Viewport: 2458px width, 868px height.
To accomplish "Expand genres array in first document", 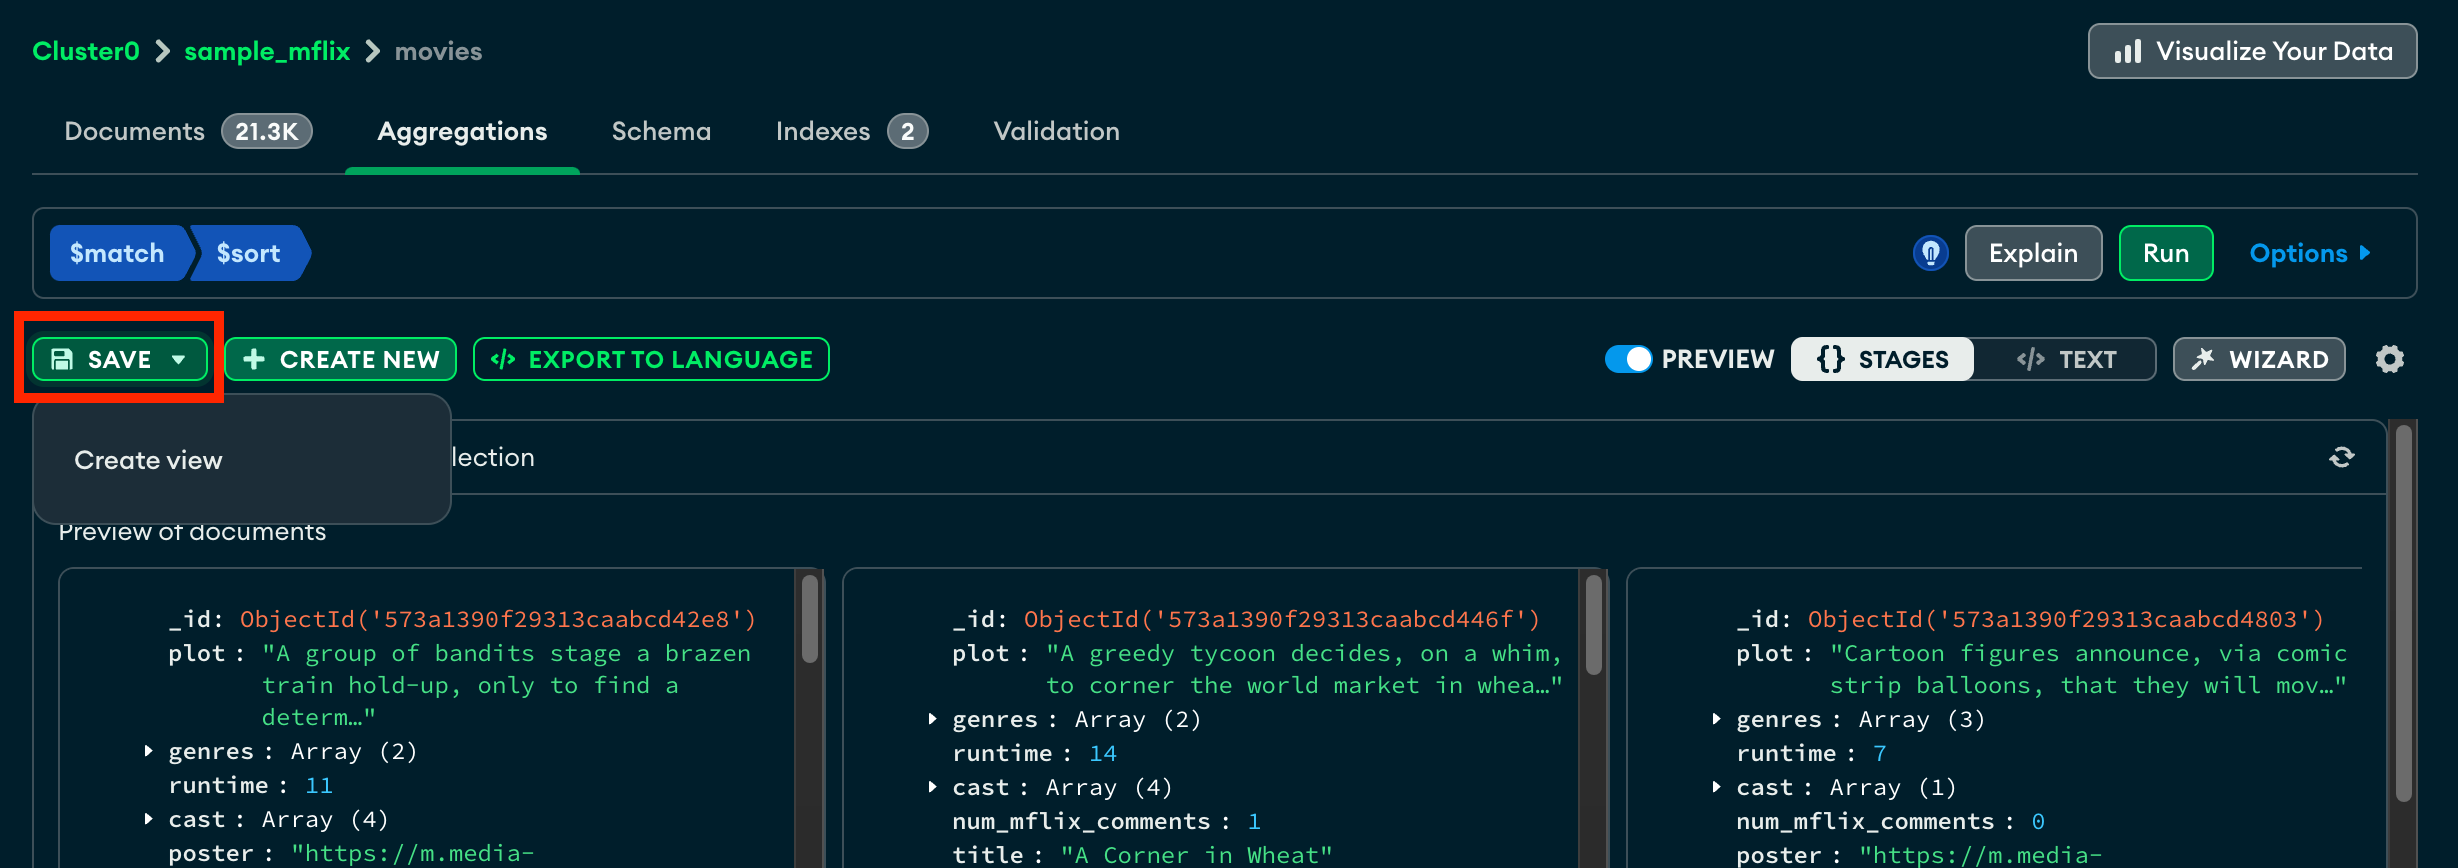I will click(x=148, y=751).
